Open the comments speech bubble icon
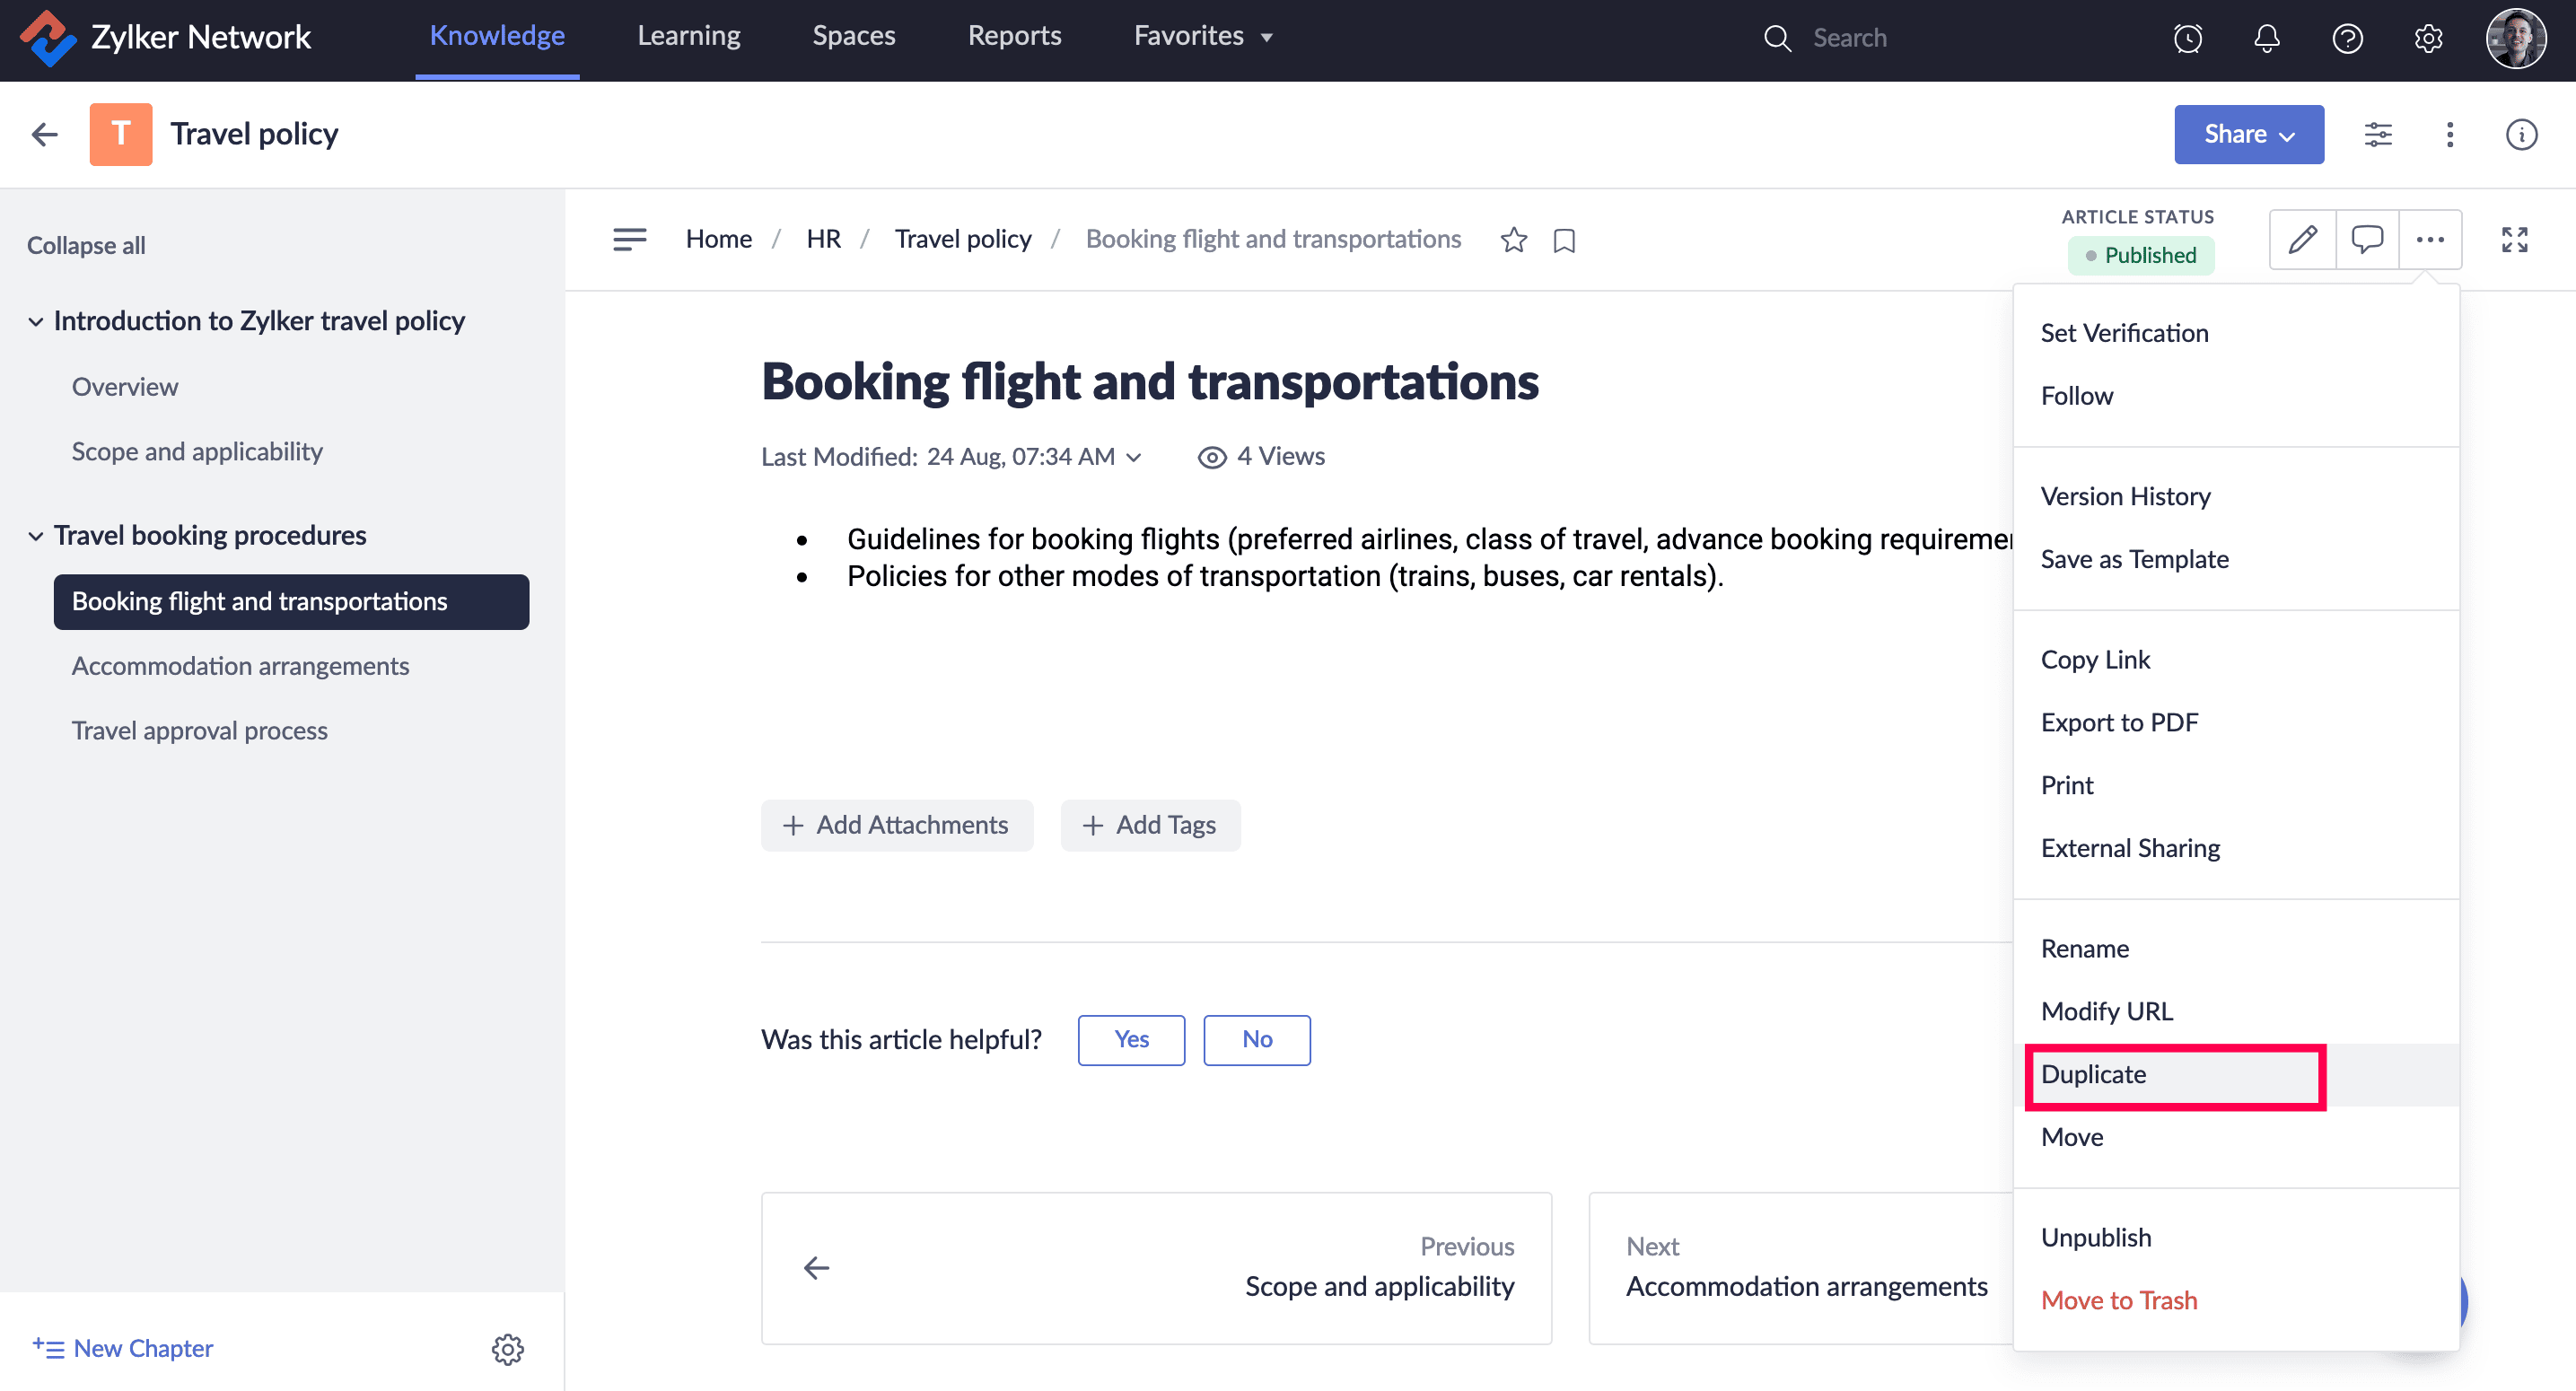Image resolution: width=2576 pixels, height=1391 pixels. click(2366, 240)
